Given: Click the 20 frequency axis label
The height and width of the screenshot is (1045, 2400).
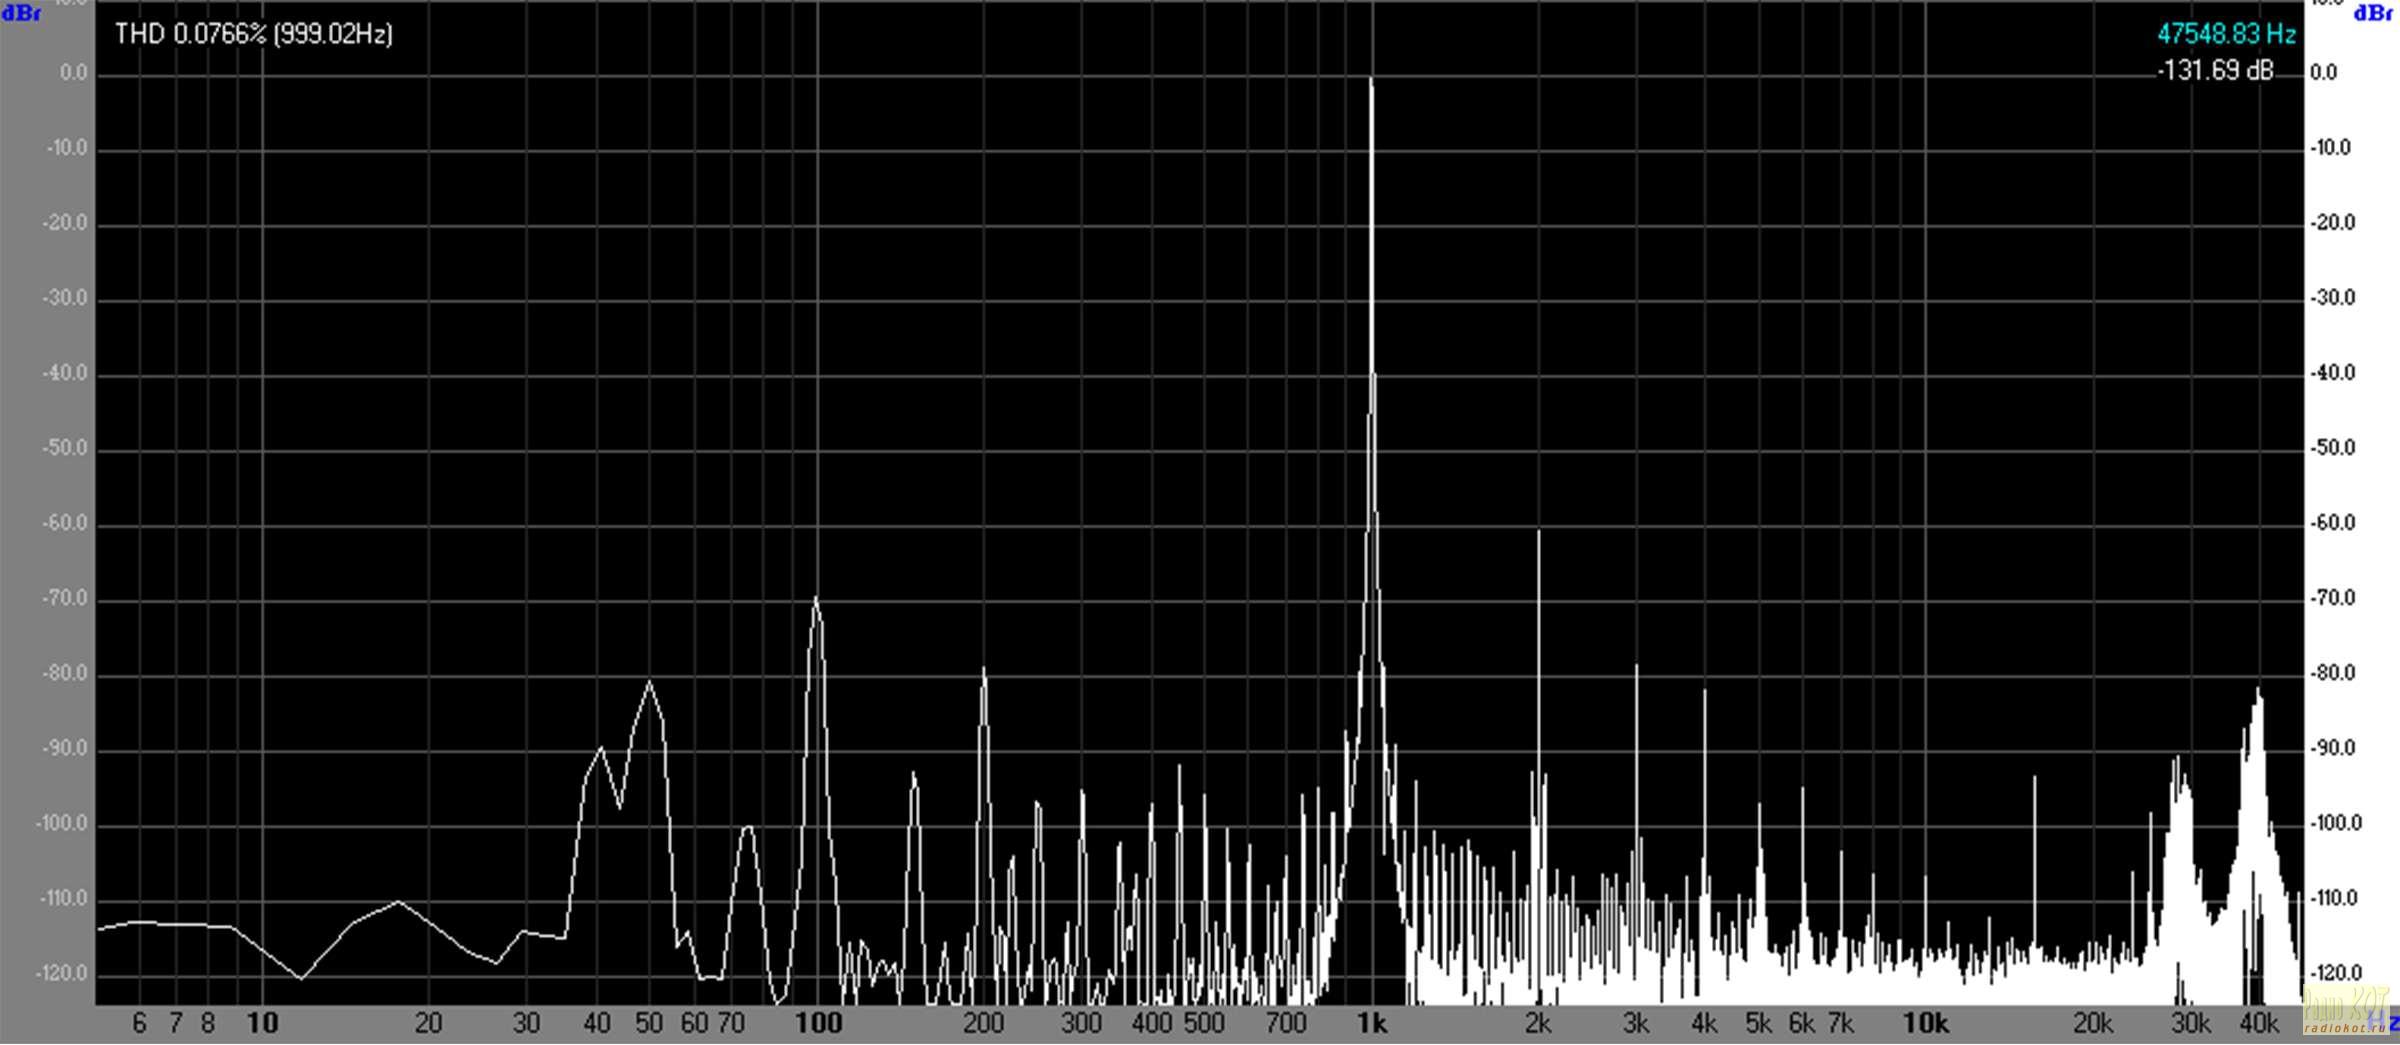Looking at the screenshot, I should pos(428,1023).
